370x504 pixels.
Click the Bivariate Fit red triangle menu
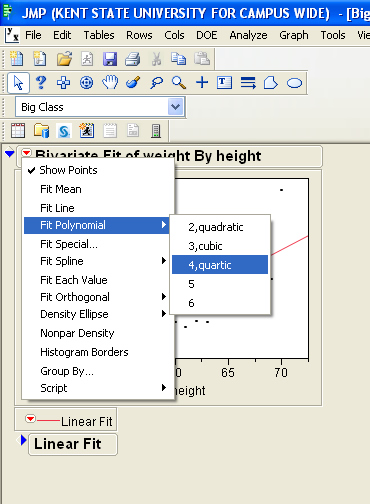coord(26,153)
